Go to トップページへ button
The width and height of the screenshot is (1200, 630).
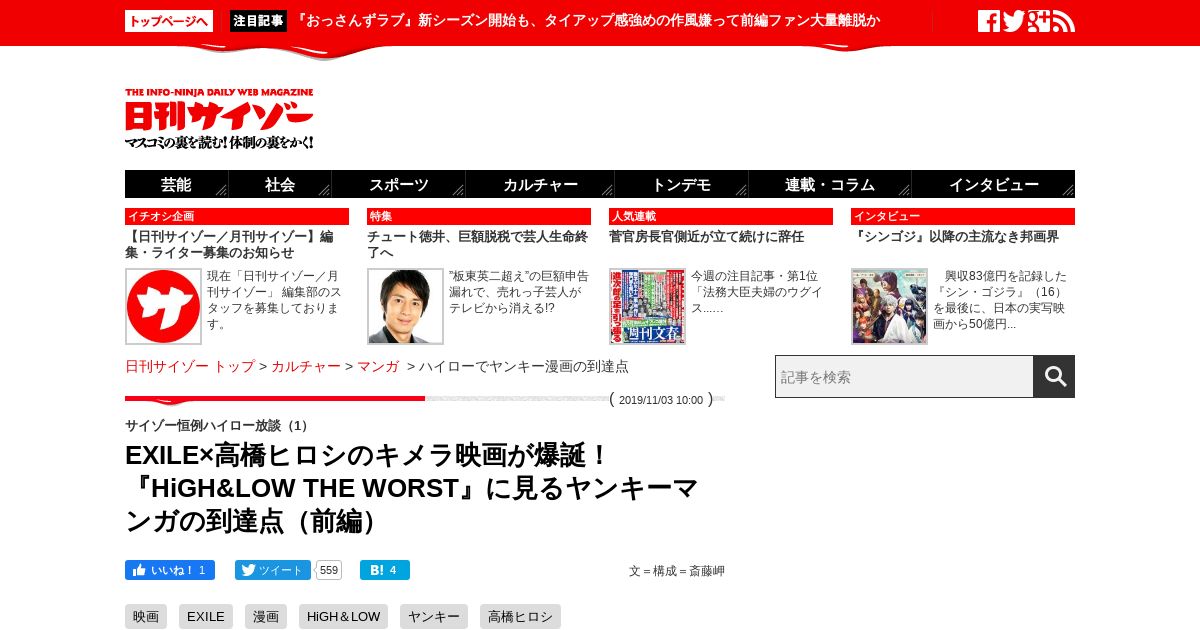click(x=169, y=21)
